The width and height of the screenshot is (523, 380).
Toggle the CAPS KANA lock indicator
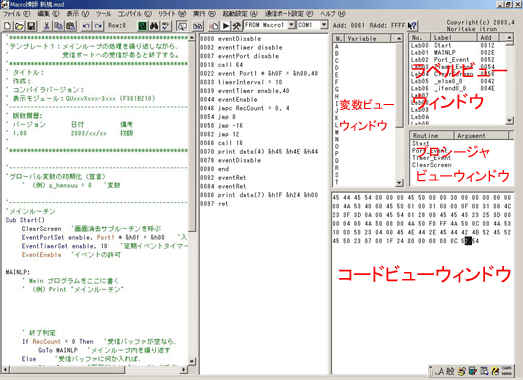point(506,371)
